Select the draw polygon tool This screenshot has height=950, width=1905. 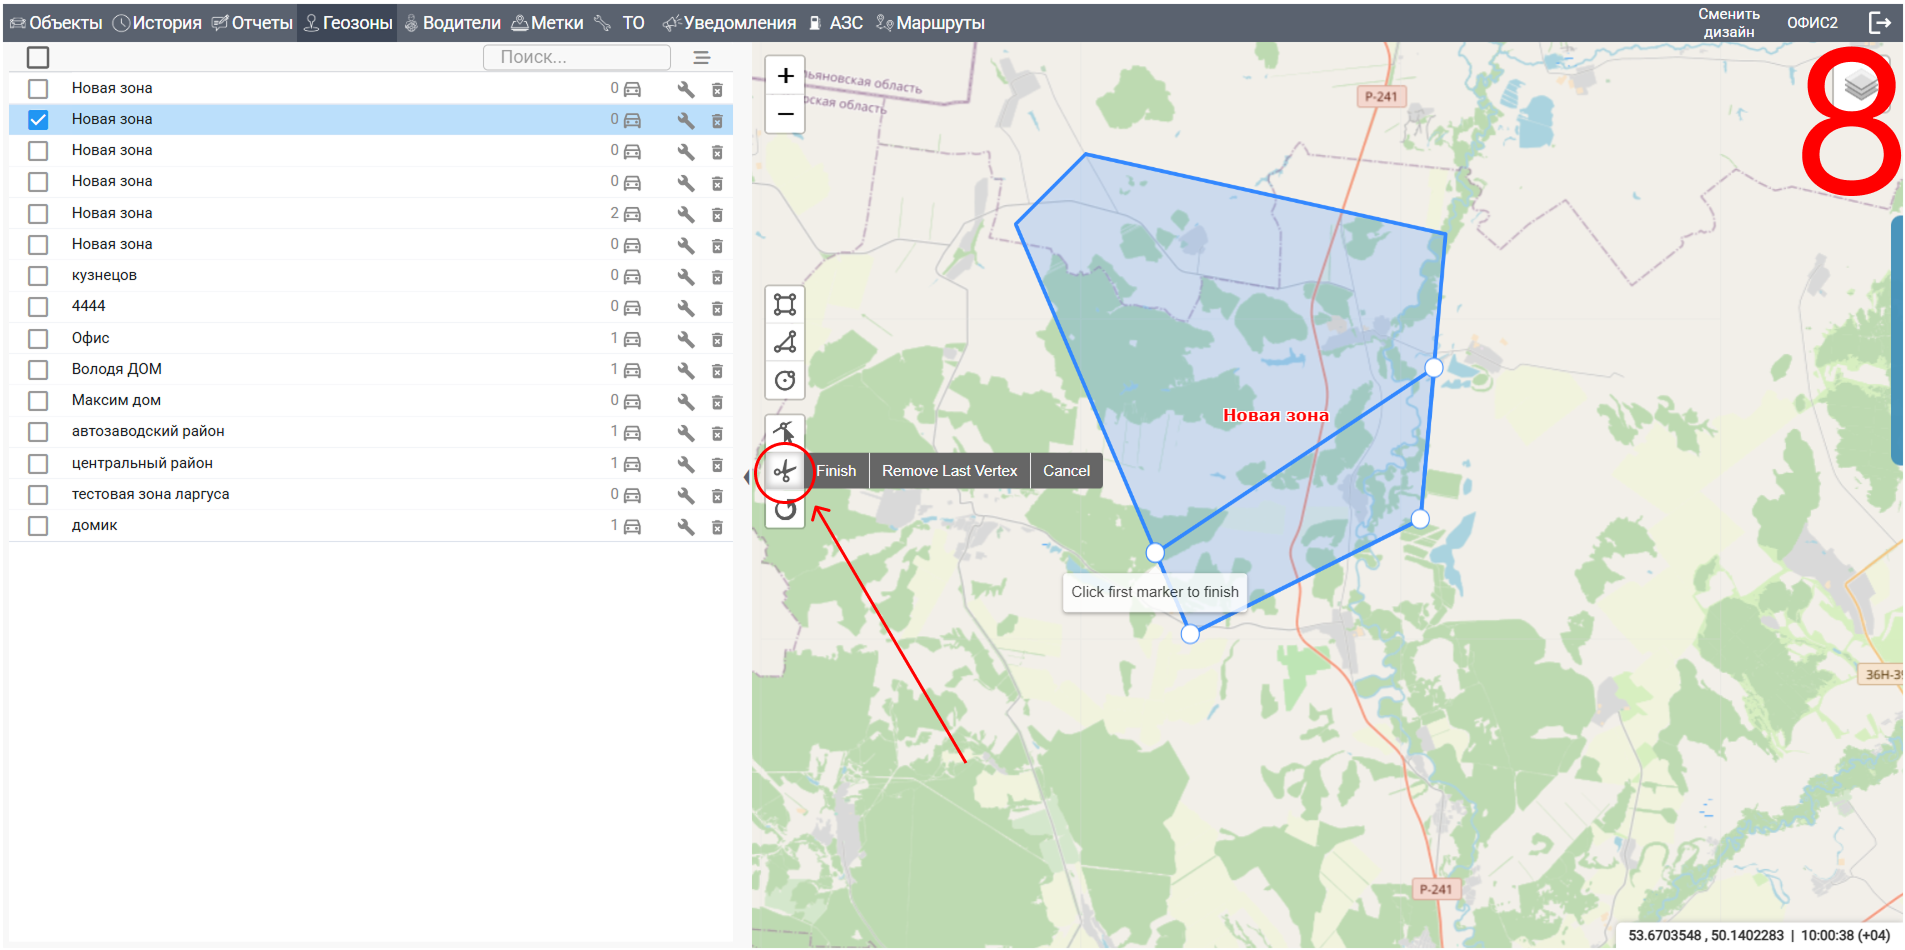785,342
